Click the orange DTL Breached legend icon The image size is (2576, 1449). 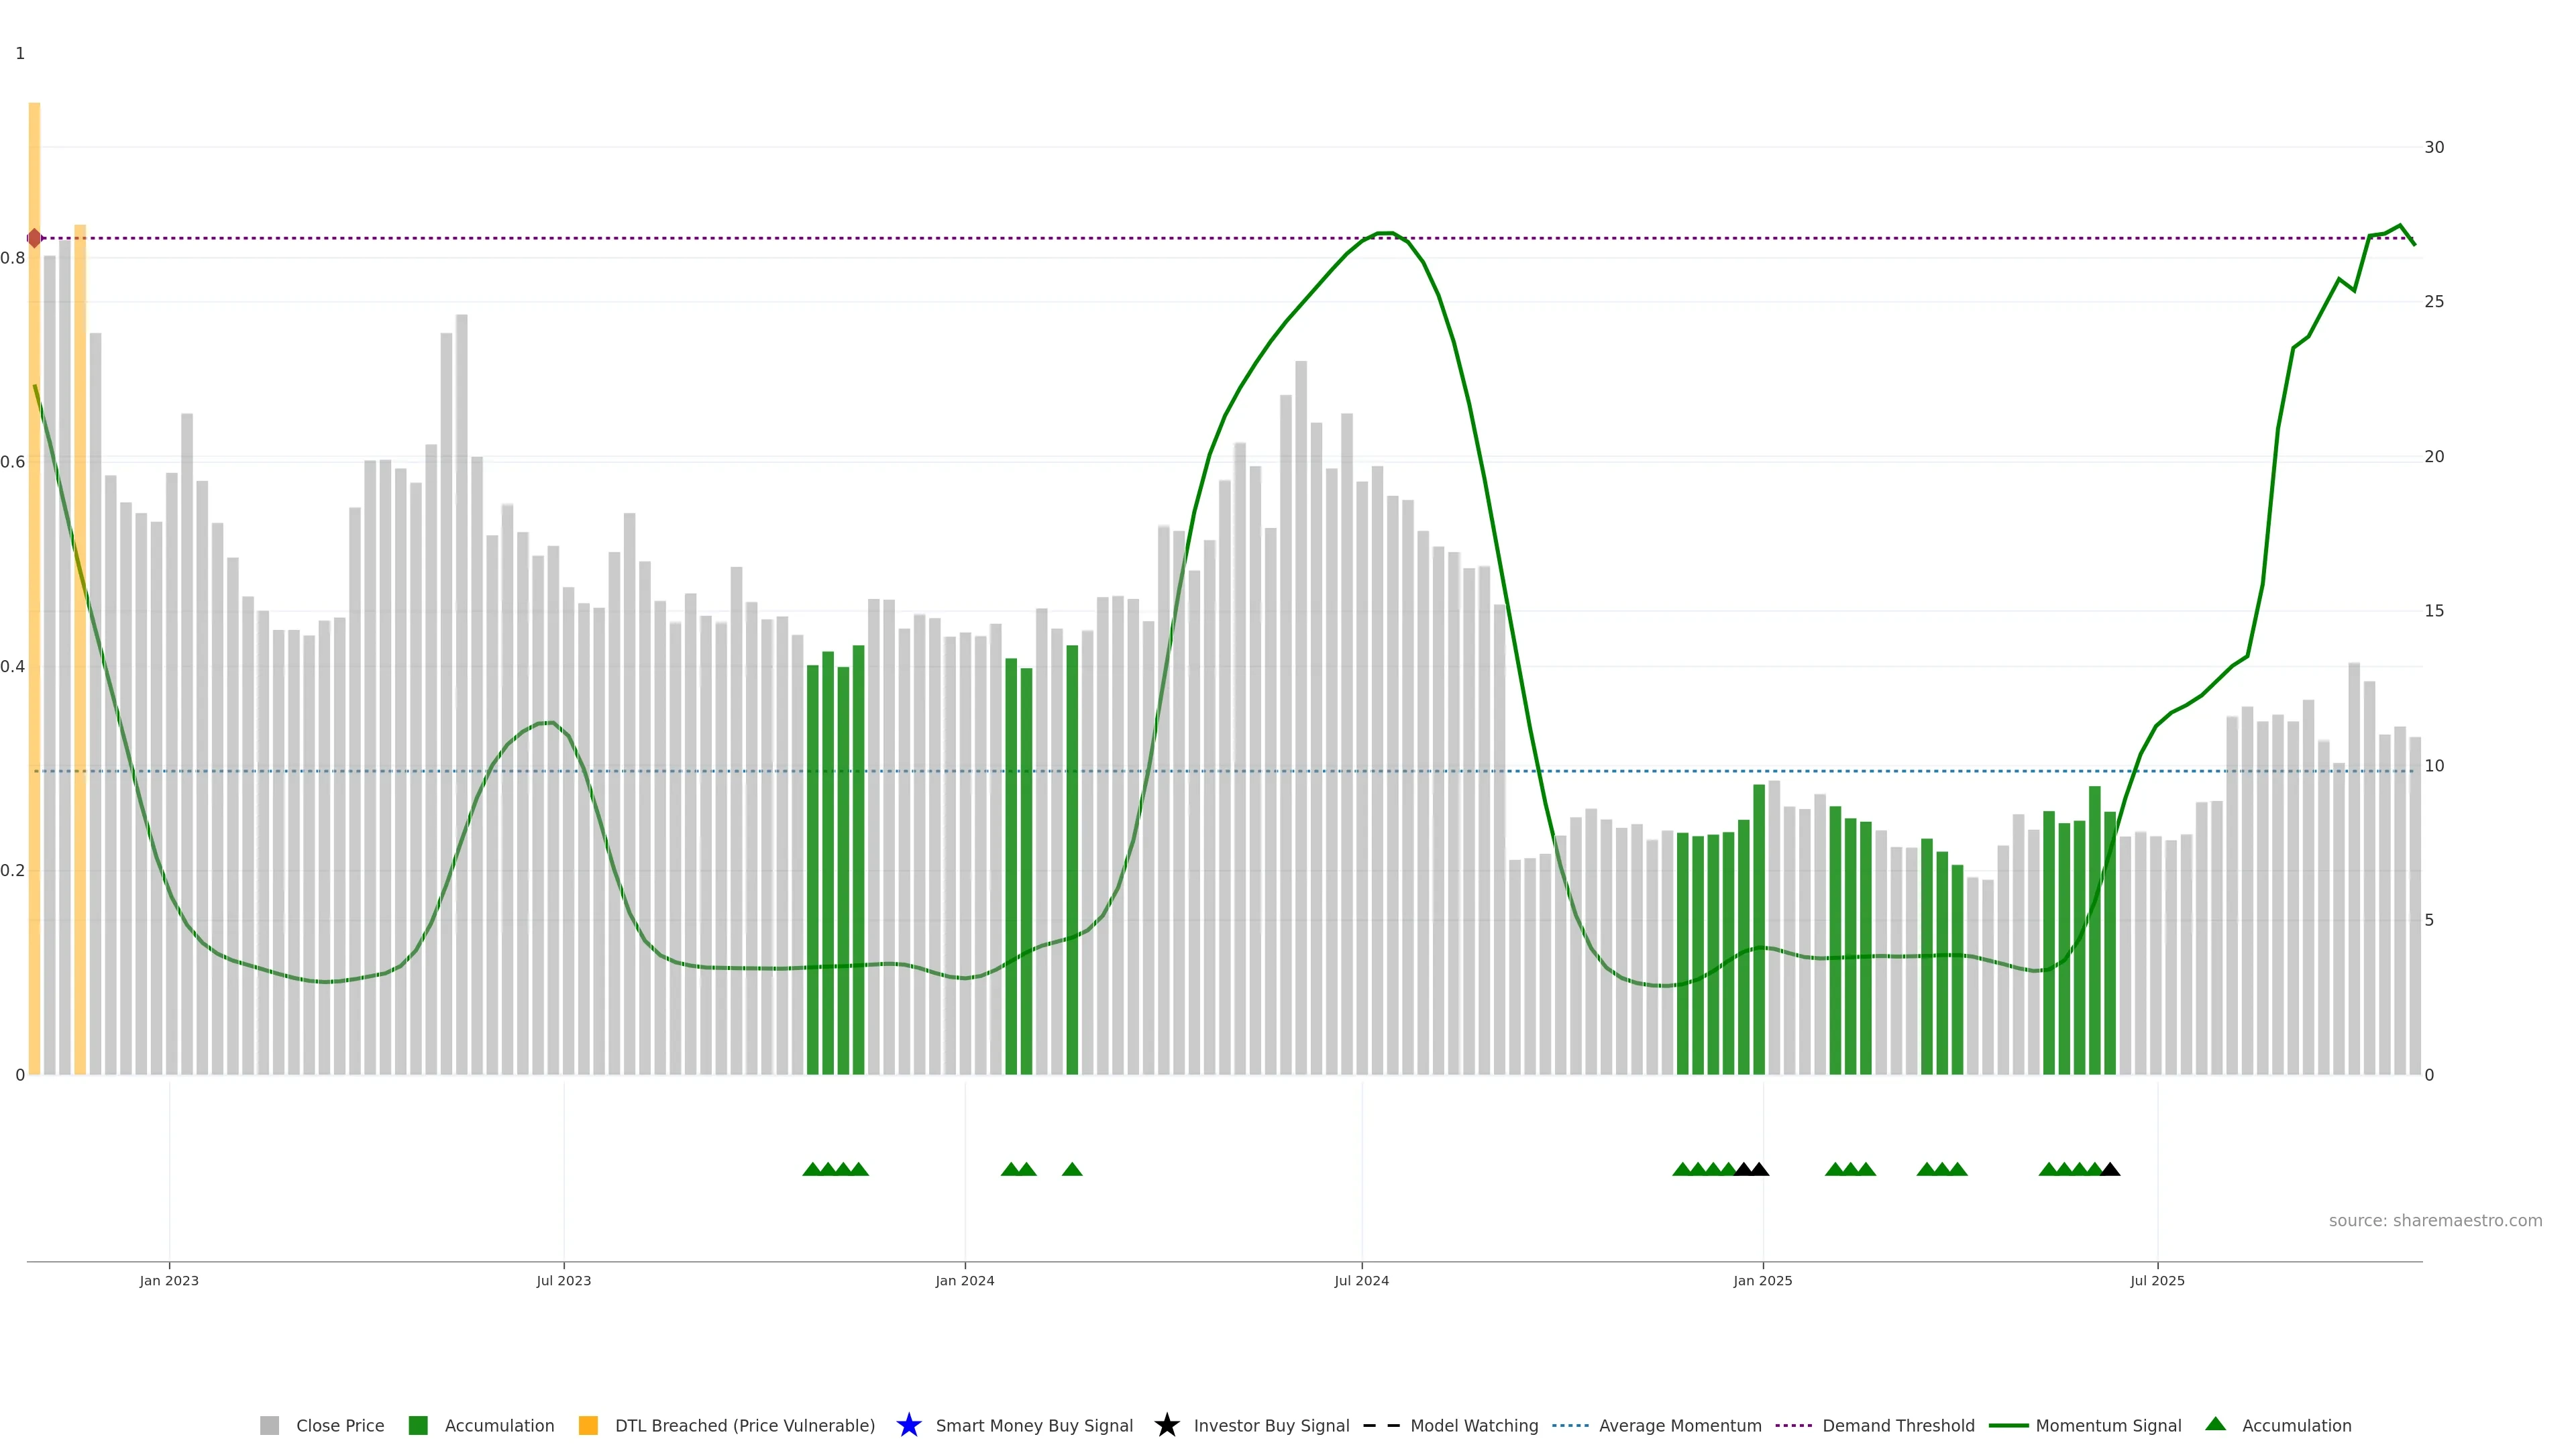coord(588,1425)
